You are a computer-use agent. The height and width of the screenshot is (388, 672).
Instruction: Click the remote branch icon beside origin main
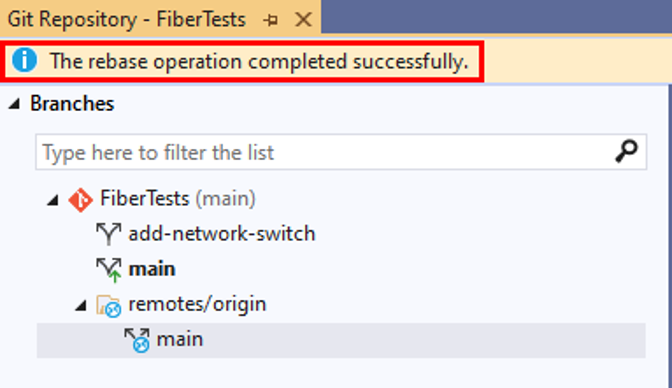point(137,340)
